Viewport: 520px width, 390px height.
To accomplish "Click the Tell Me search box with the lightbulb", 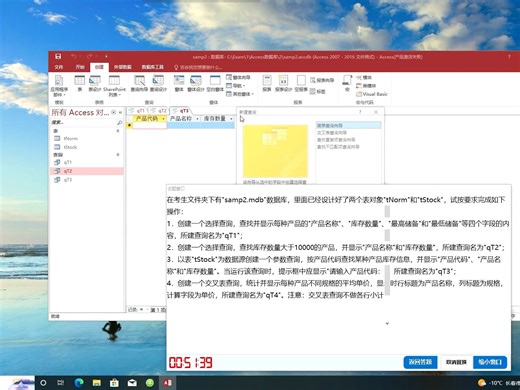I will [x=198, y=67].
